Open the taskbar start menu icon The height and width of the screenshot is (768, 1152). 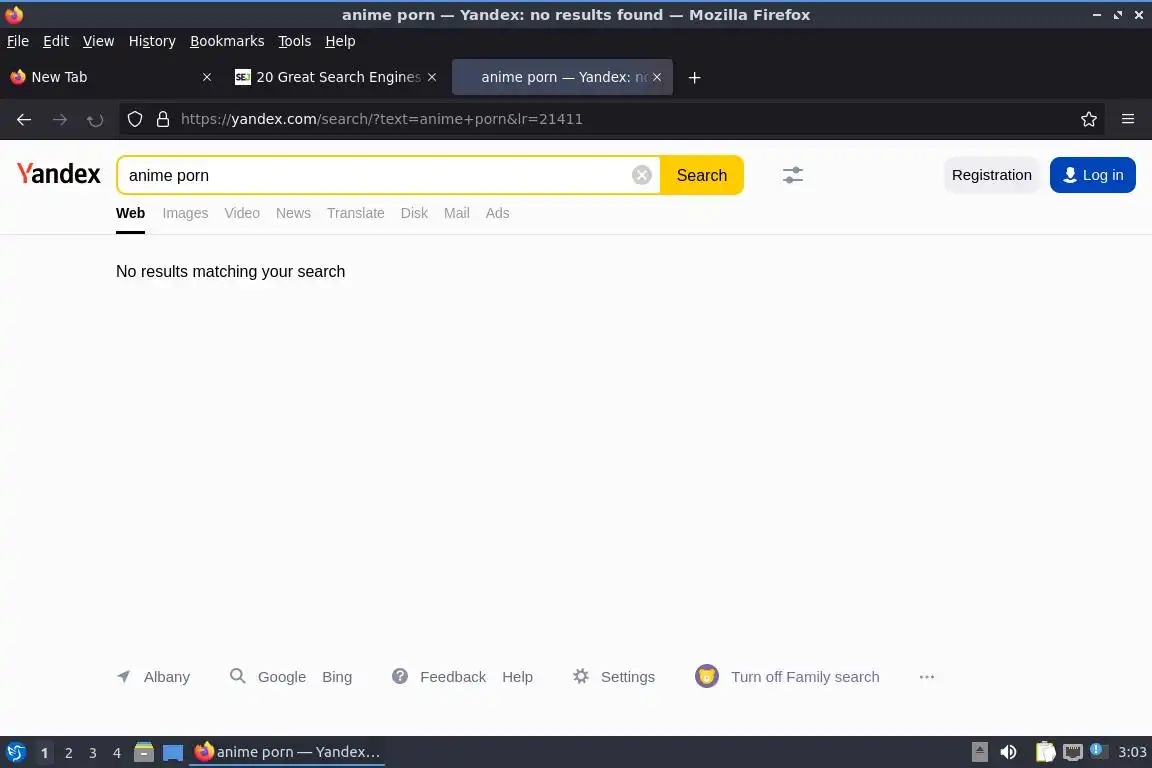15,752
